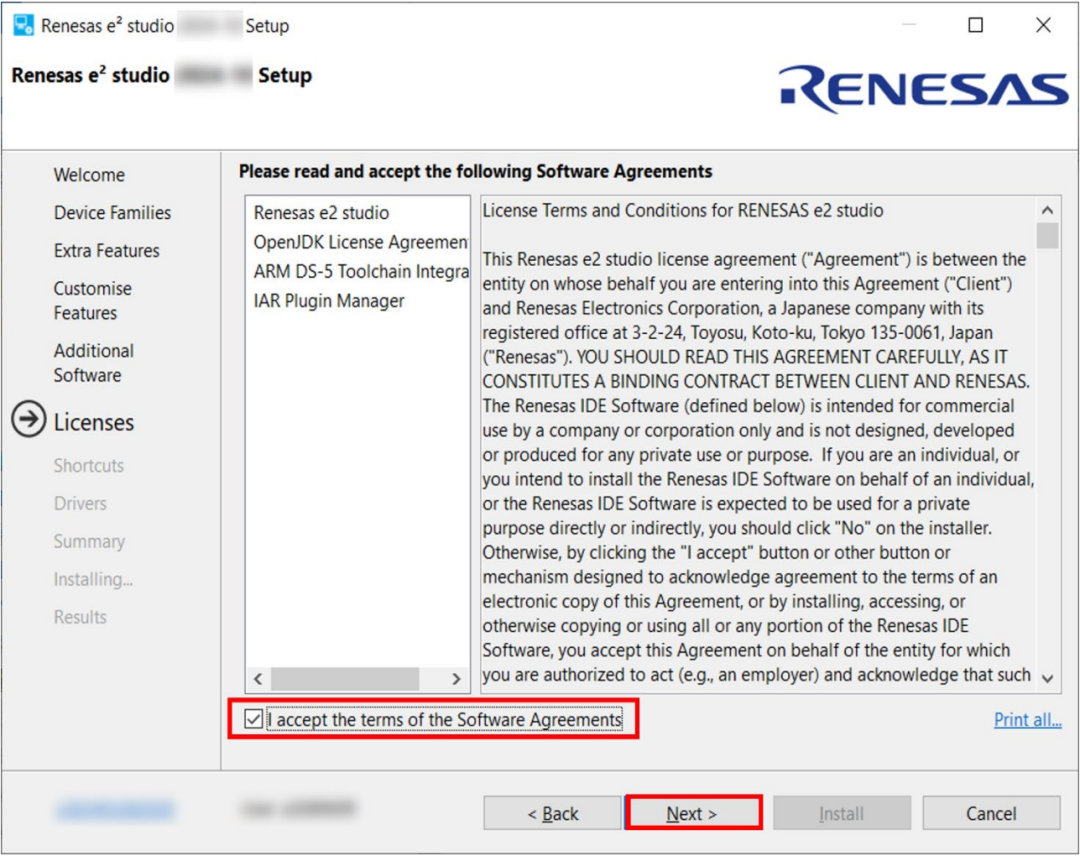Open the Print all link
The height and width of the screenshot is (856, 1080).
point(1027,720)
